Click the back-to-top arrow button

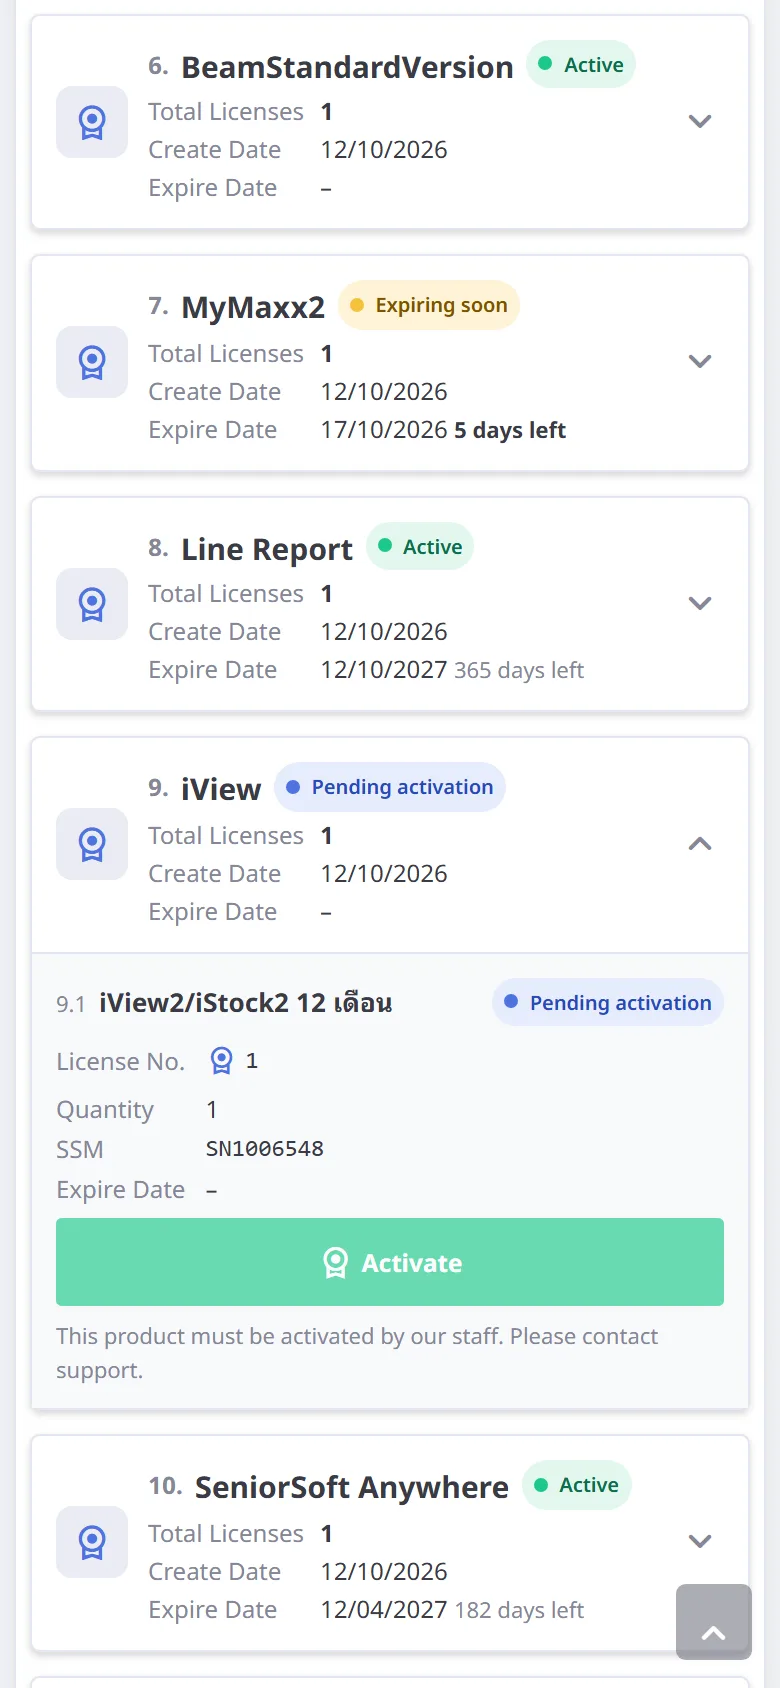tap(714, 1622)
